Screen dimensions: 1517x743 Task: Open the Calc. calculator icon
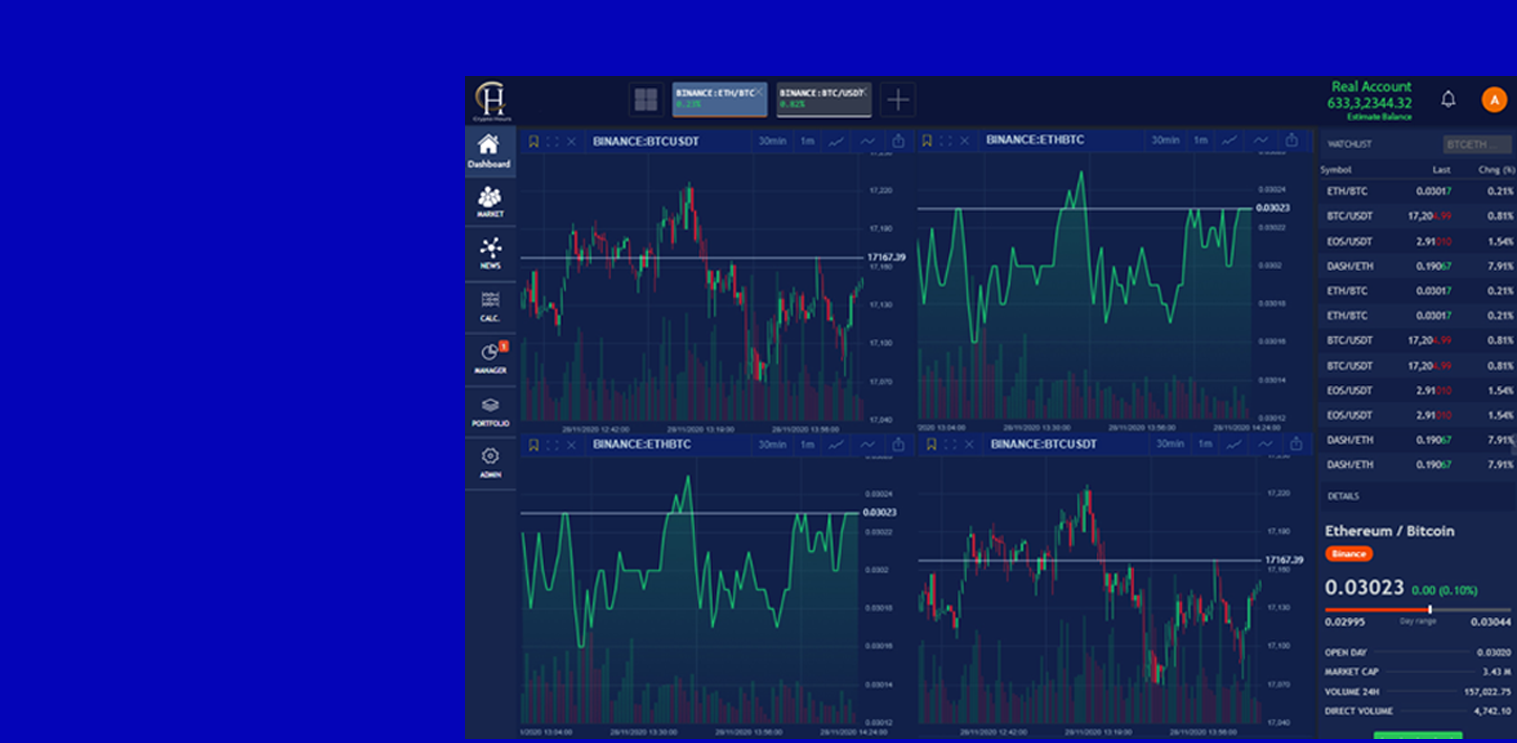pyautogui.click(x=490, y=305)
